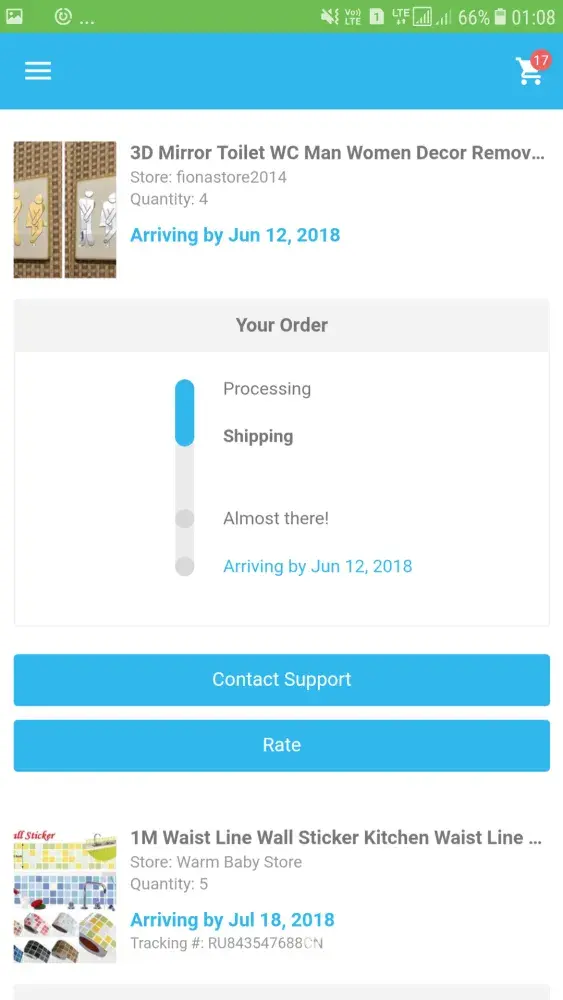The image size is (563, 1000).
Task: Click the 'Almost there!' progress dot
Action: click(x=184, y=518)
